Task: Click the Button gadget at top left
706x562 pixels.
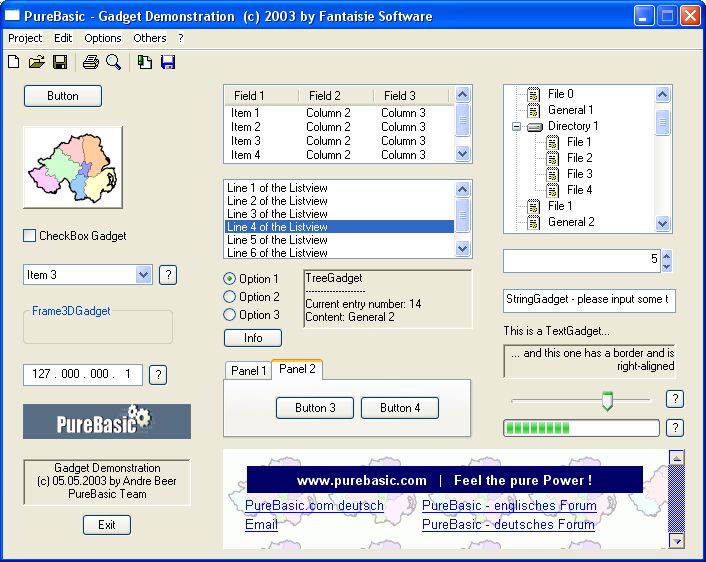Action: click(x=63, y=96)
